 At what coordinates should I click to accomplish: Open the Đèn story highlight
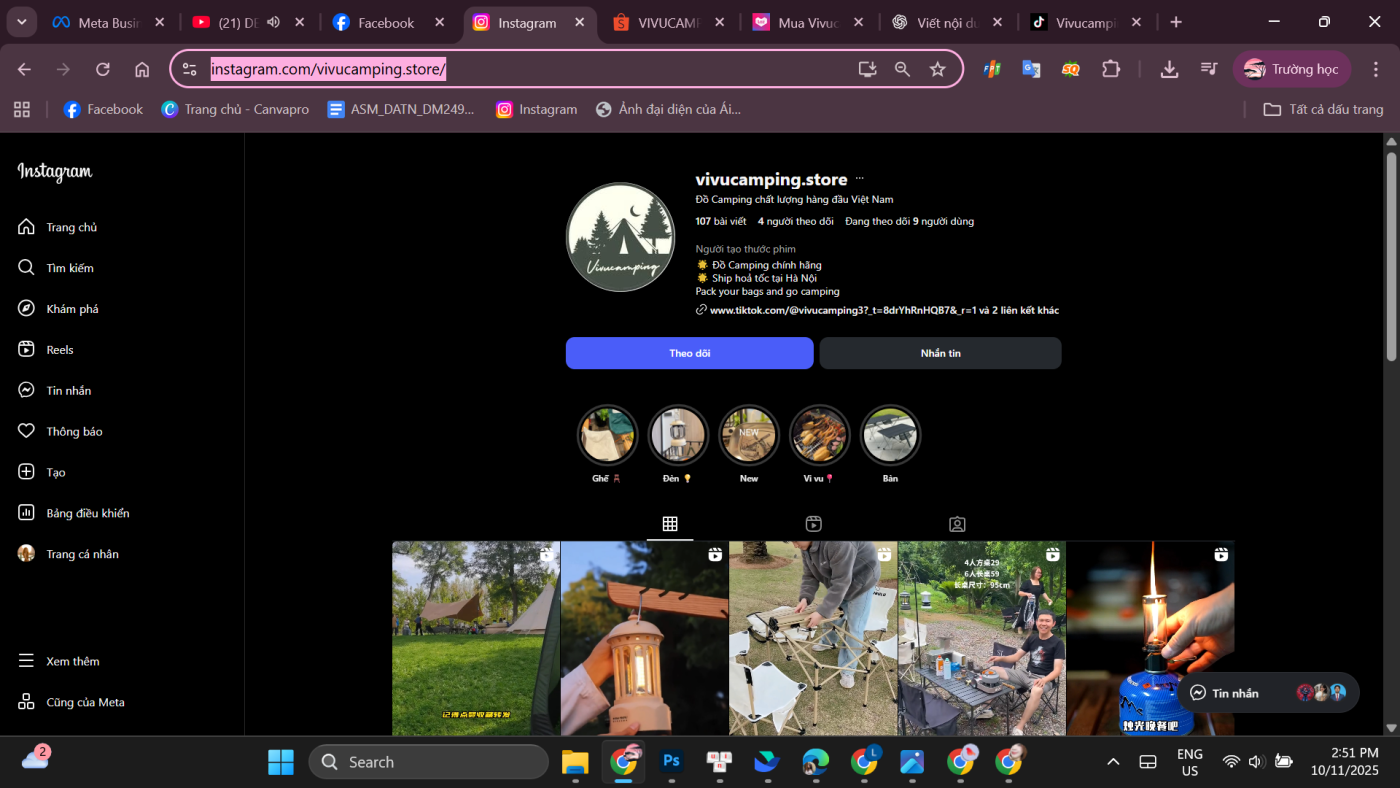(x=678, y=435)
